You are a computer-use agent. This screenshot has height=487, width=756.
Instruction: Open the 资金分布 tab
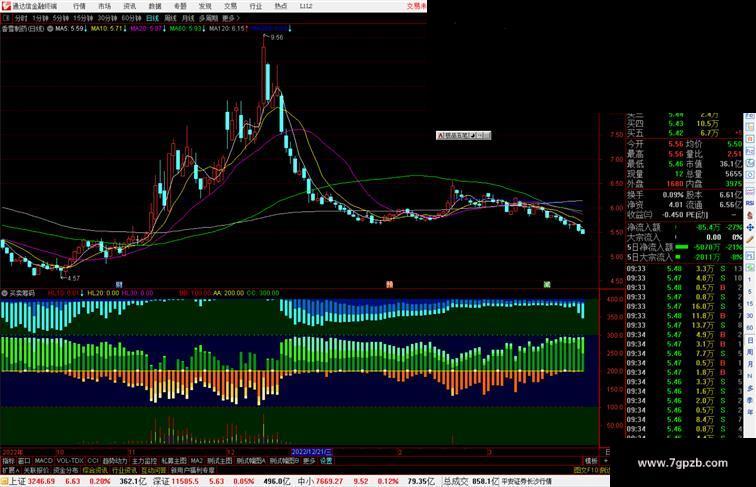[x=66, y=470]
